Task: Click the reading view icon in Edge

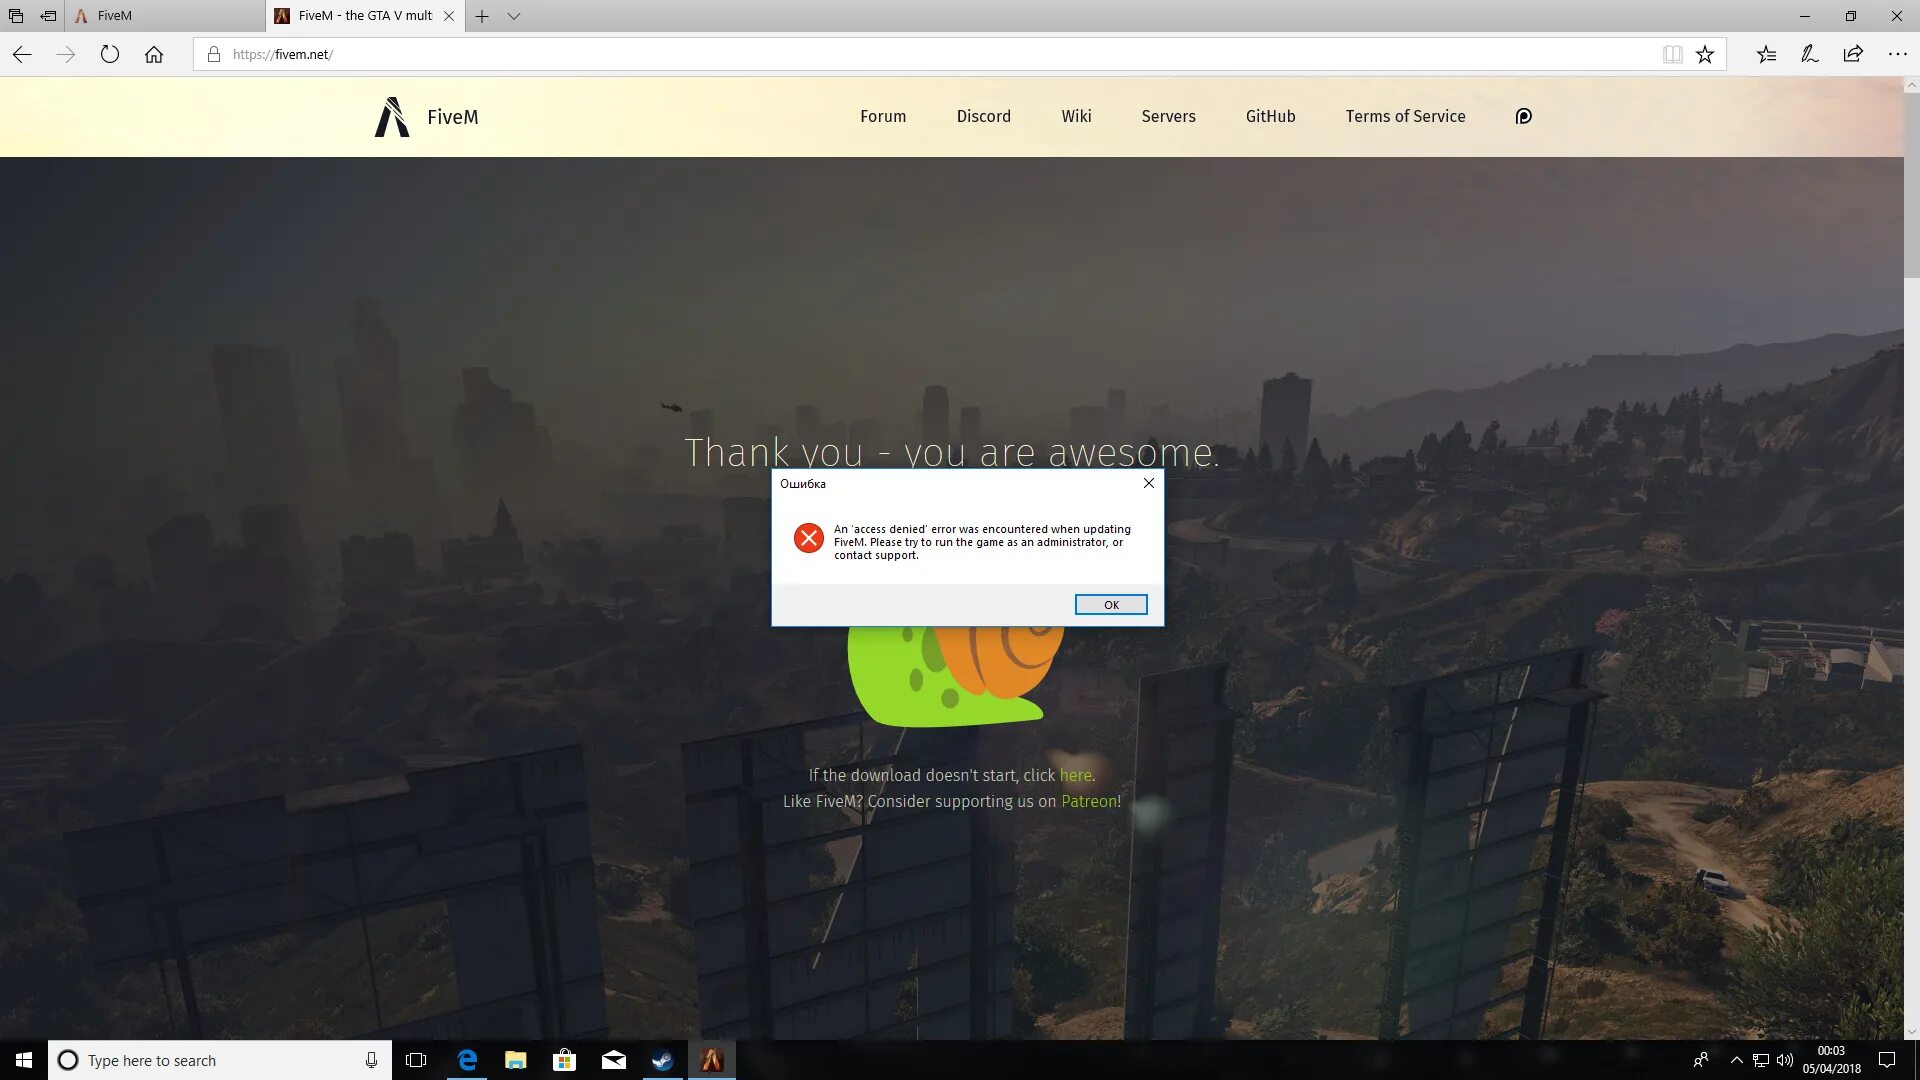Action: 1671,54
